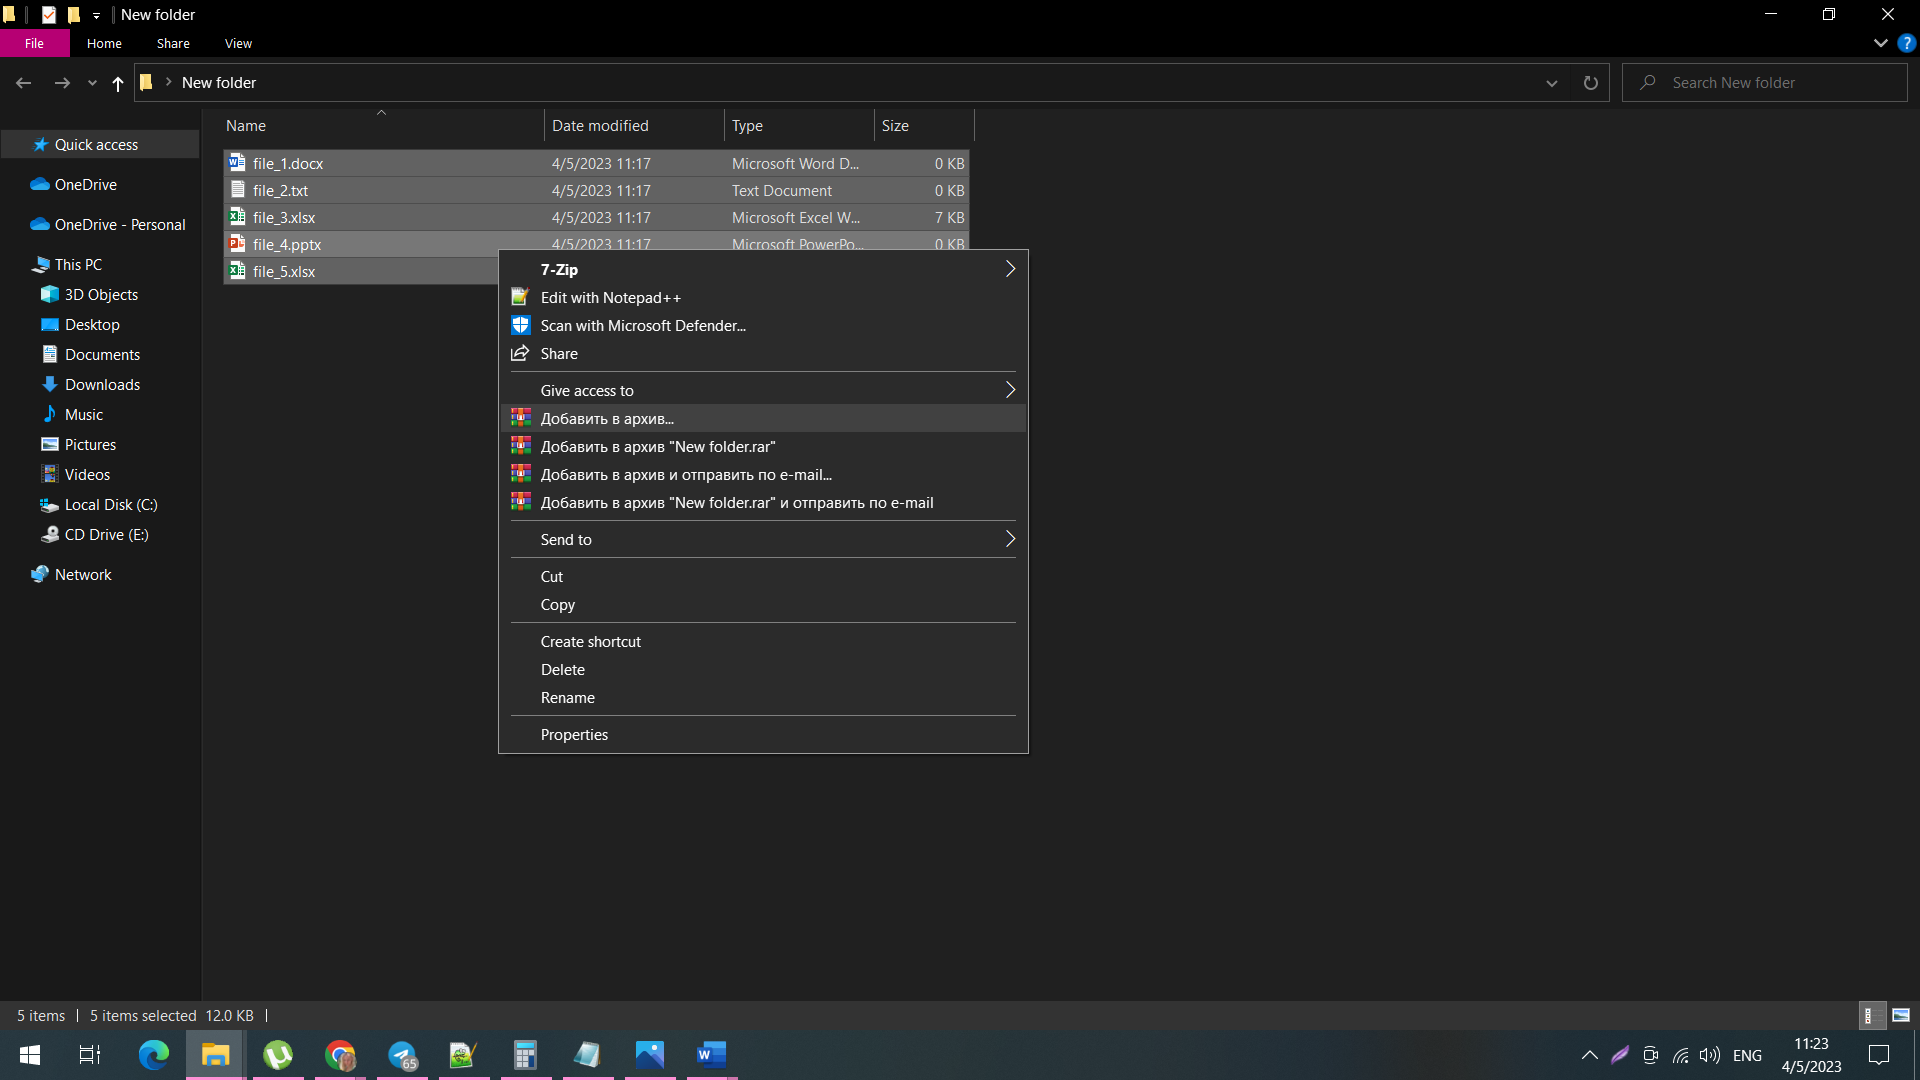Click WinRAR icon beside 'Добавить в архив...'
The width and height of the screenshot is (1920, 1080).
point(521,418)
